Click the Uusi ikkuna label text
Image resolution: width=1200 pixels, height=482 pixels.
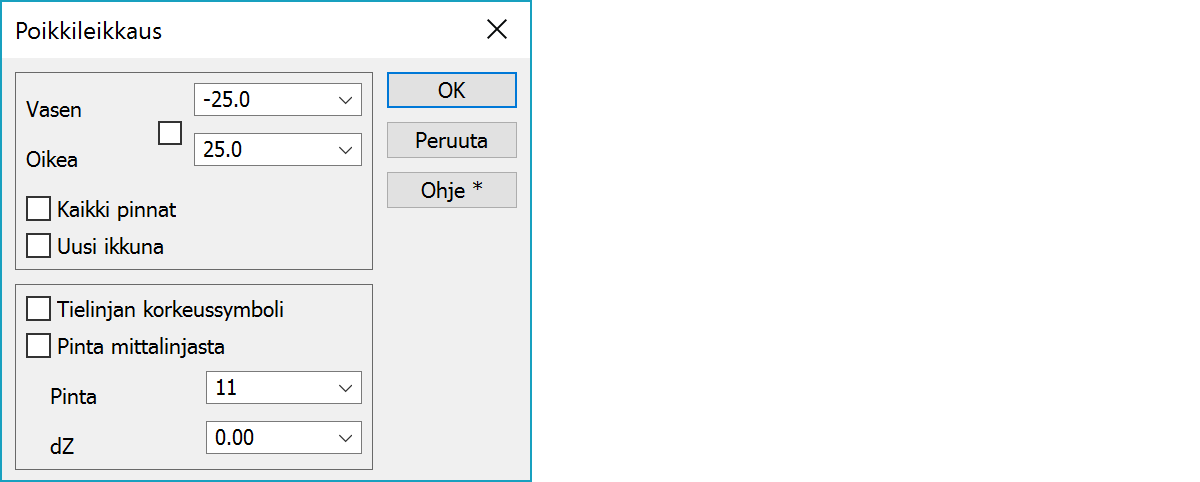point(111,246)
